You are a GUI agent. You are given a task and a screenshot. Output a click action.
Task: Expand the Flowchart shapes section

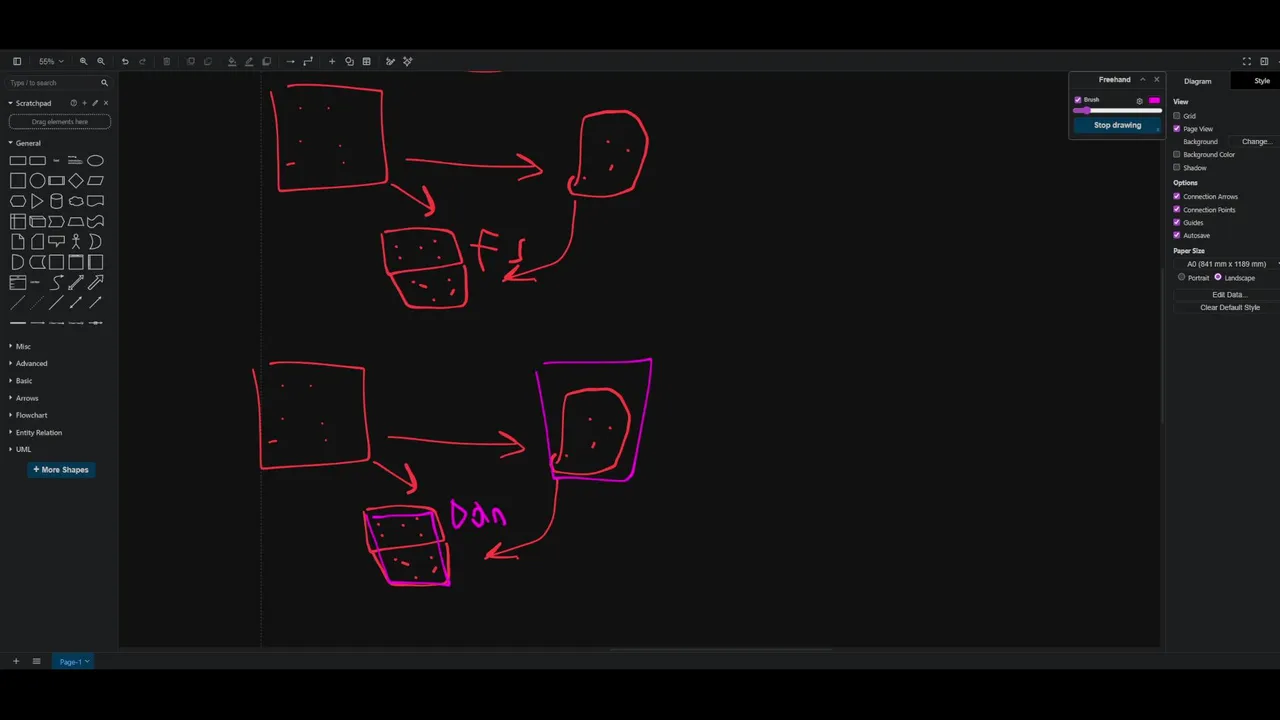28,415
